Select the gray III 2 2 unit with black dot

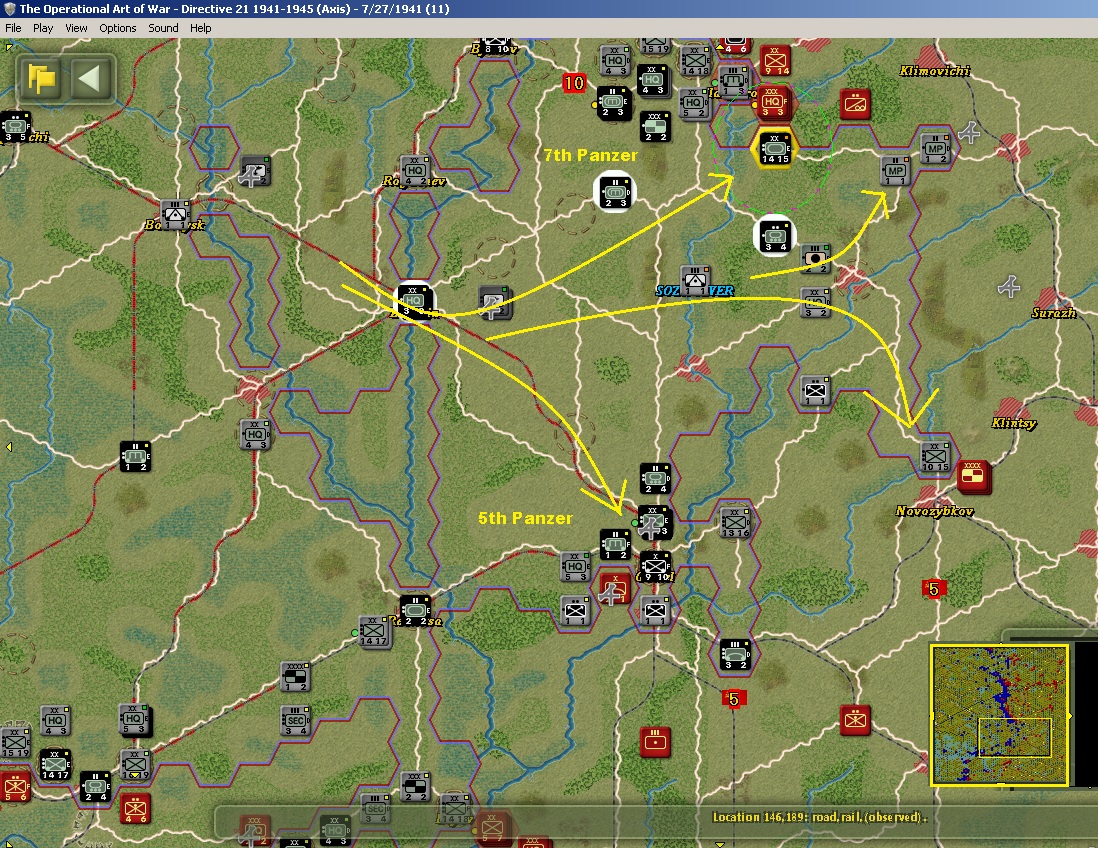tap(815, 258)
